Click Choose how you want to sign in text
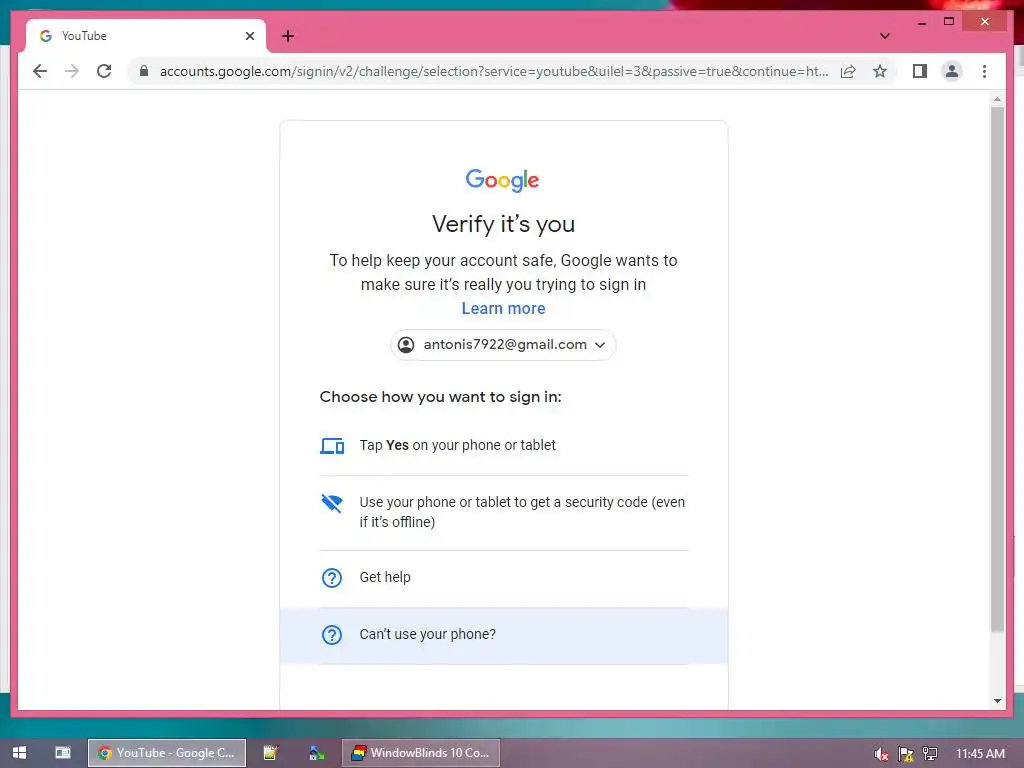Screen dimensions: 1024x768 [441, 397]
